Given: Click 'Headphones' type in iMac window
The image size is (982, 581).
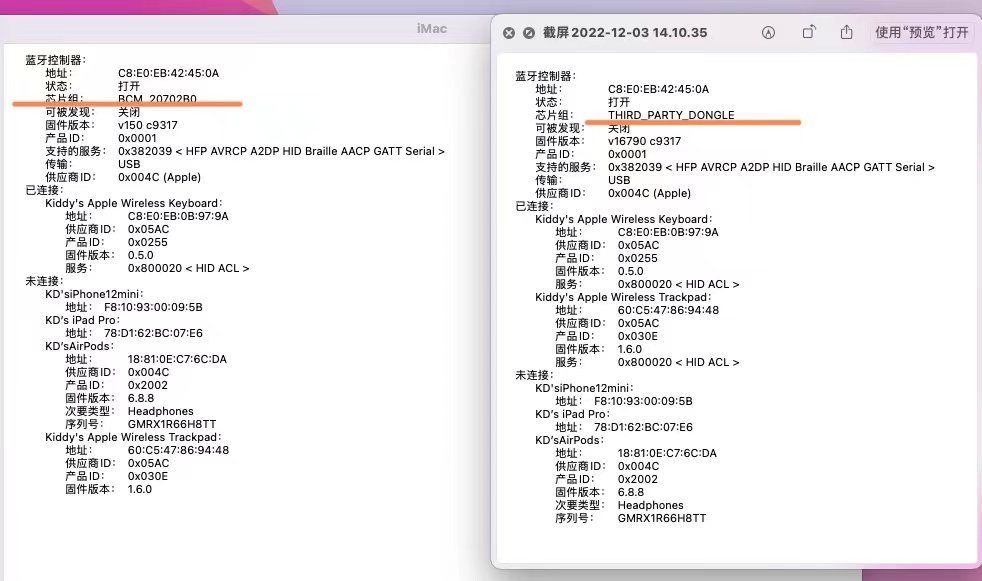Looking at the screenshot, I should (x=161, y=411).
